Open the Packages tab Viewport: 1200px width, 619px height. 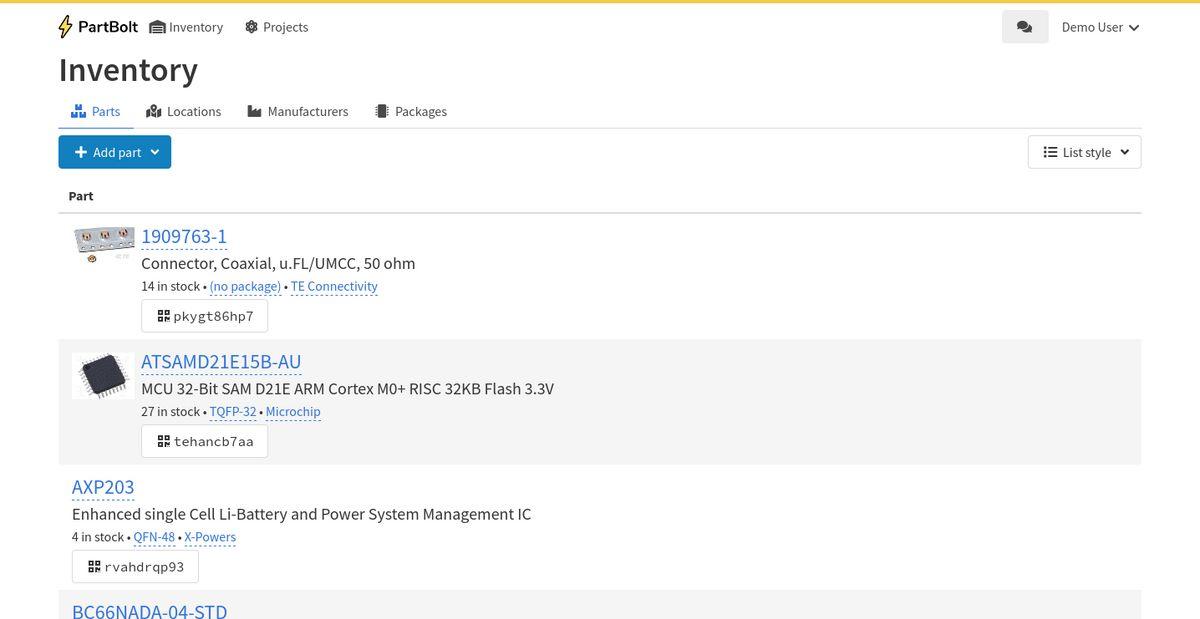click(410, 111)
